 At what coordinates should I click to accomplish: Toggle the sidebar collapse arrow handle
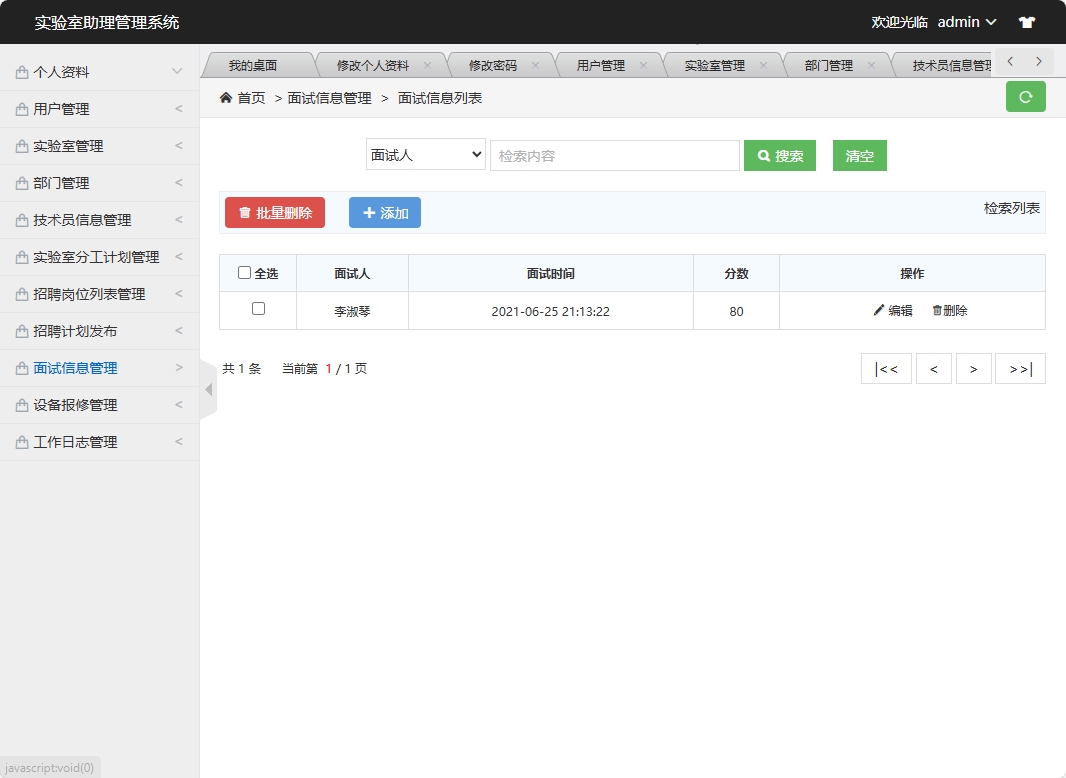(x=206, y=390)
